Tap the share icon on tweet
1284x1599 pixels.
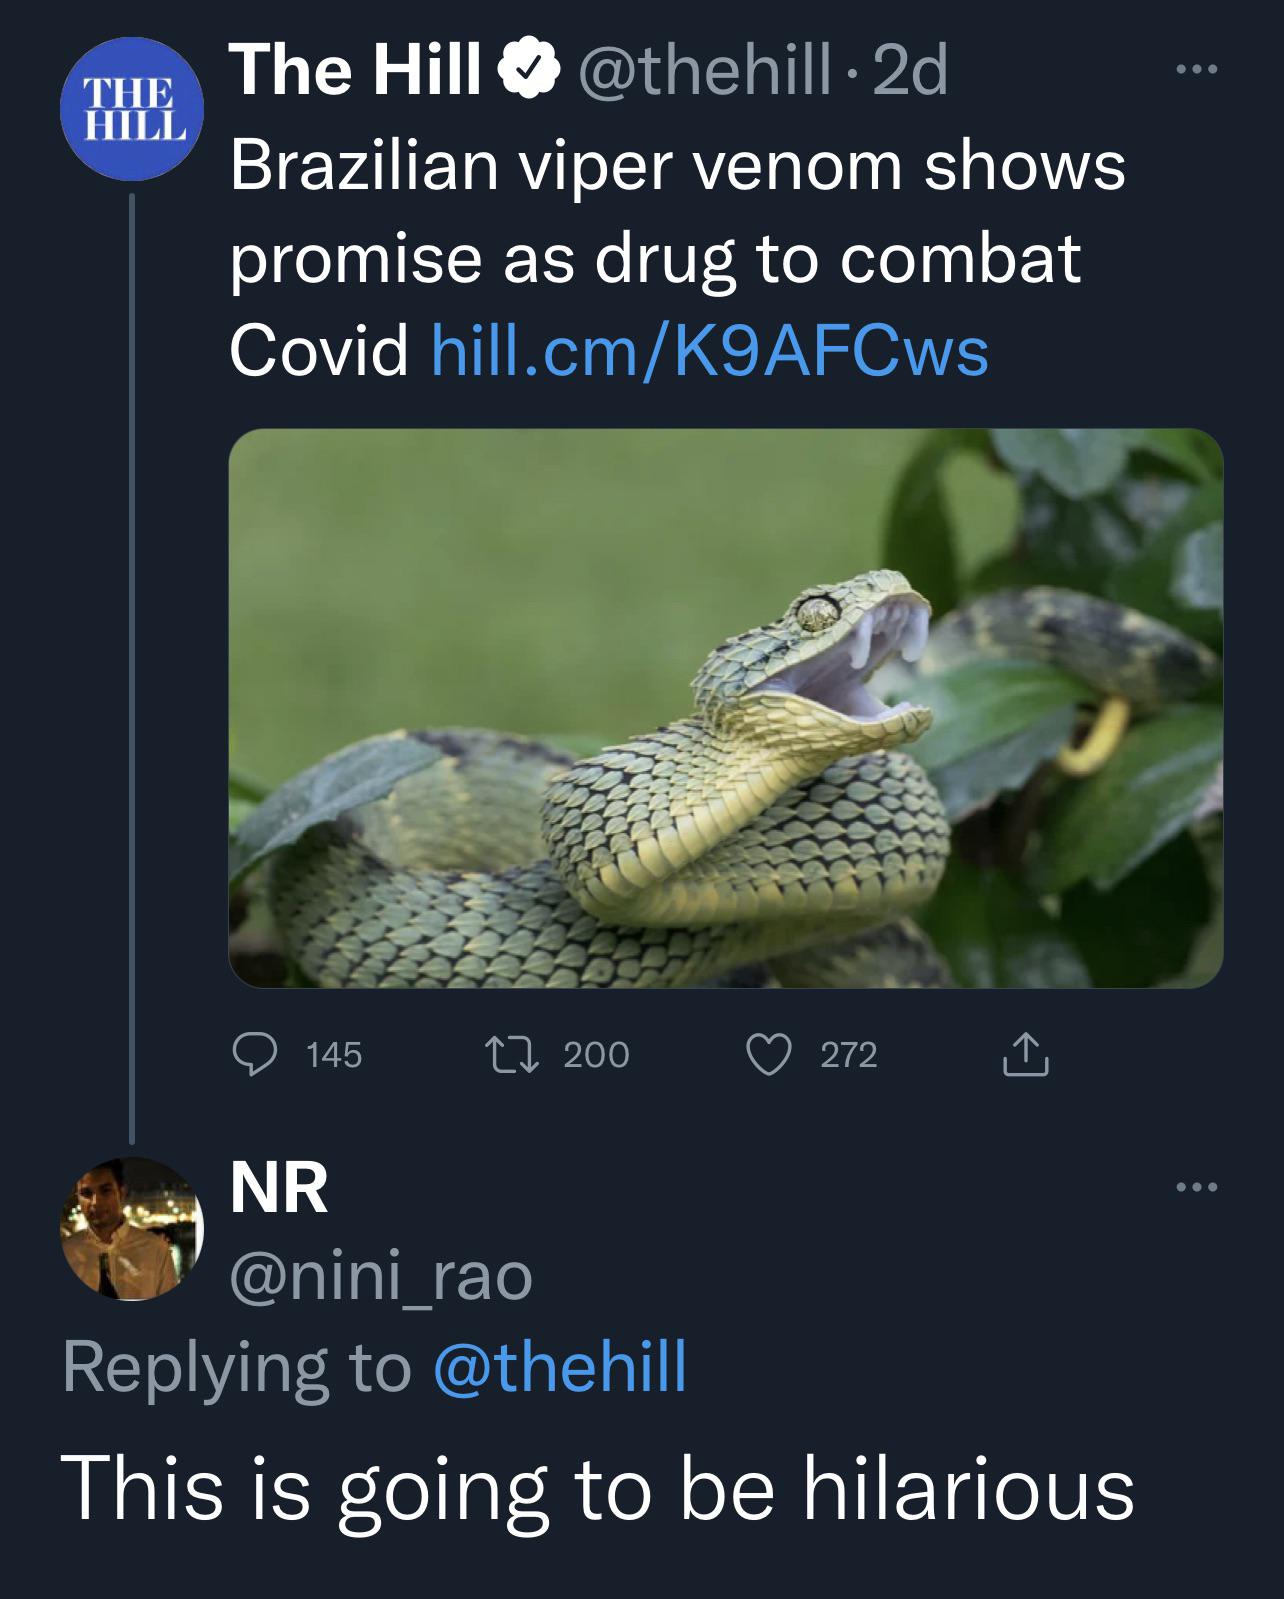click(1026, 1054)
